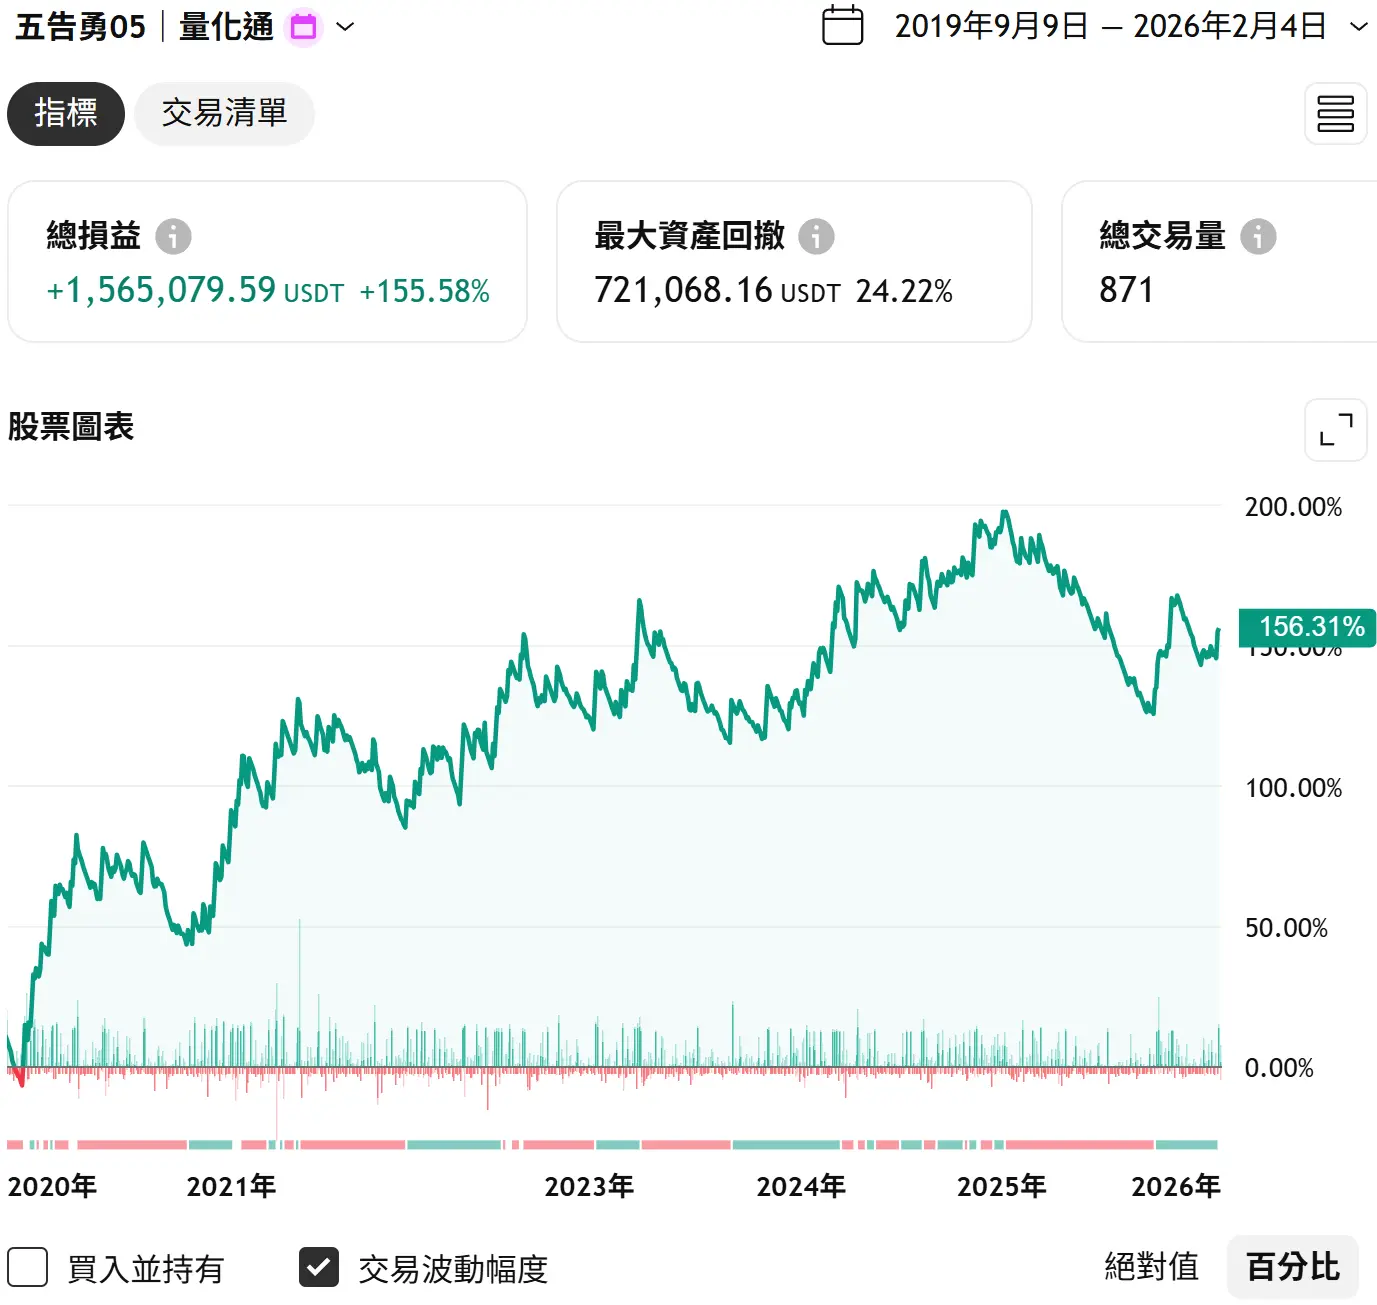The image size is (1377, 1305).
Task: Click info icon next to 總交易量
Action: 1257,237
